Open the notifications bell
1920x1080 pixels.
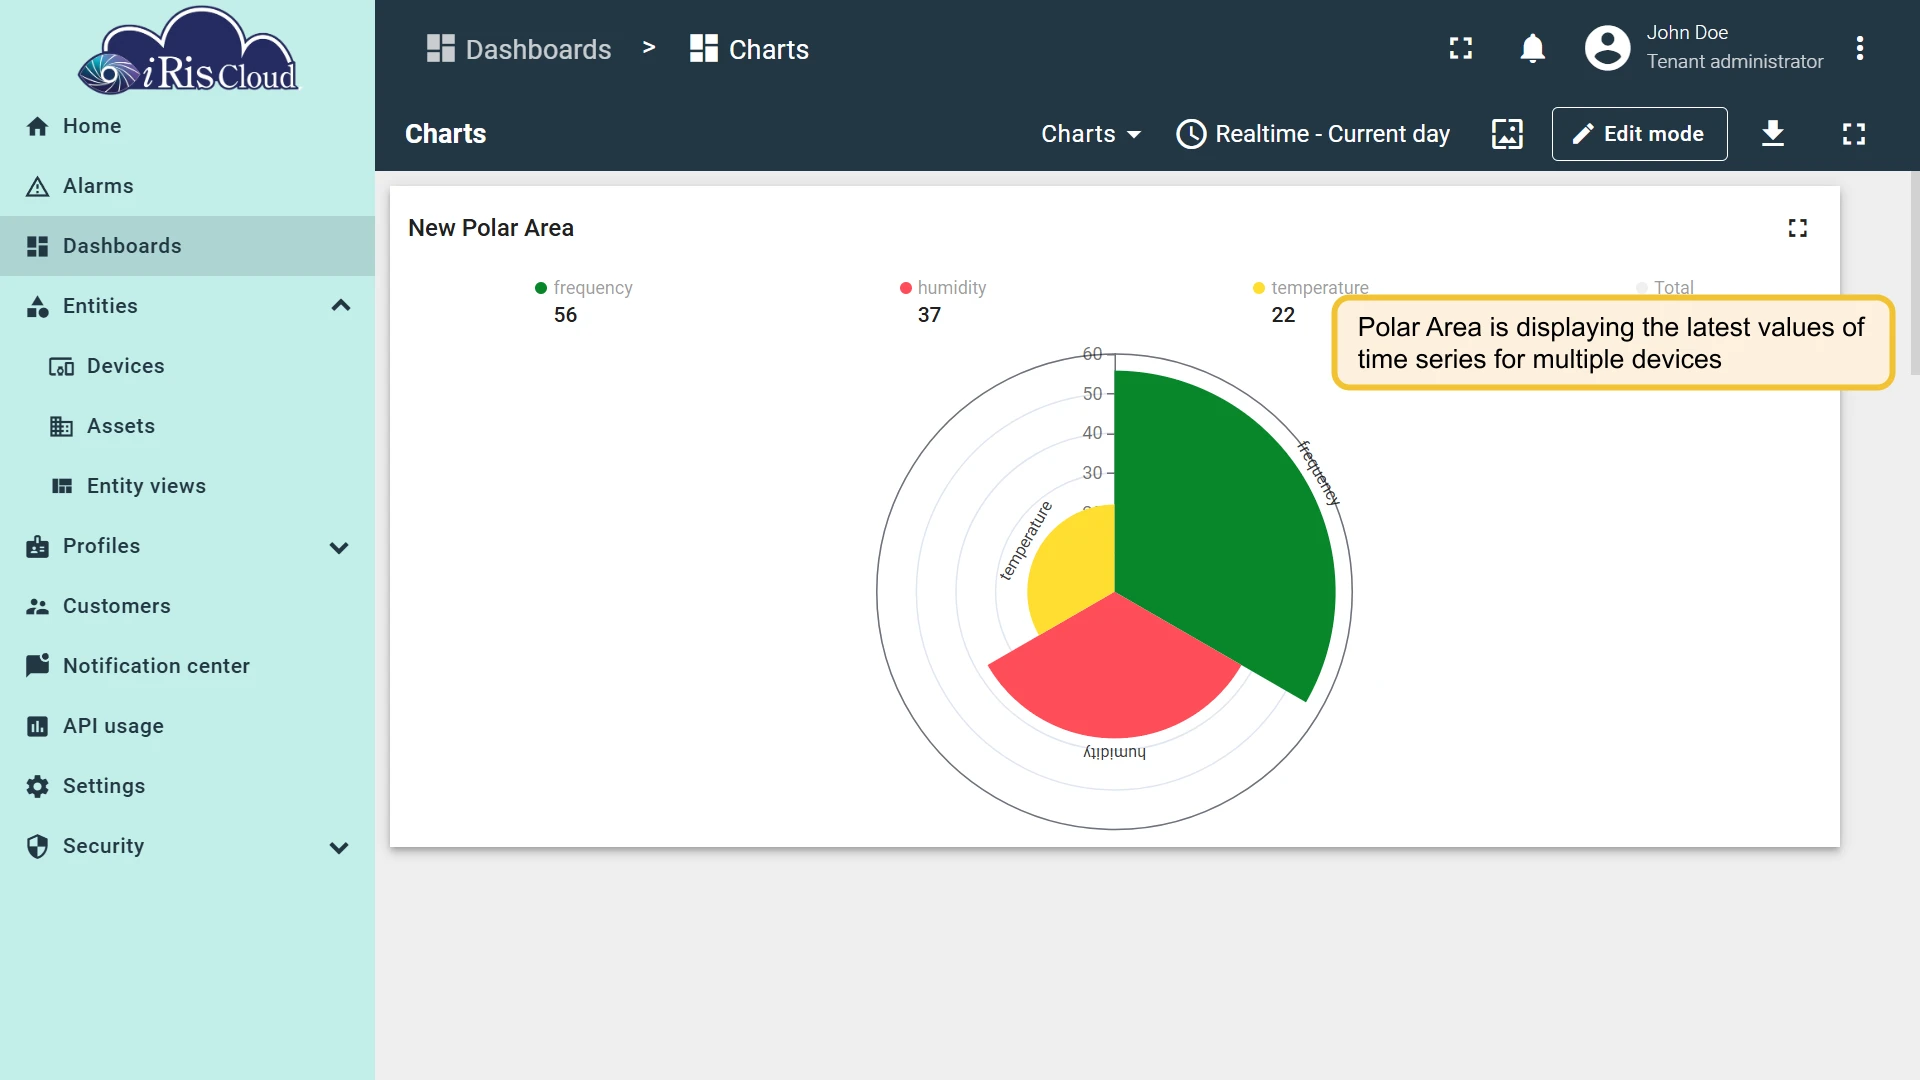click(1532, 48)
